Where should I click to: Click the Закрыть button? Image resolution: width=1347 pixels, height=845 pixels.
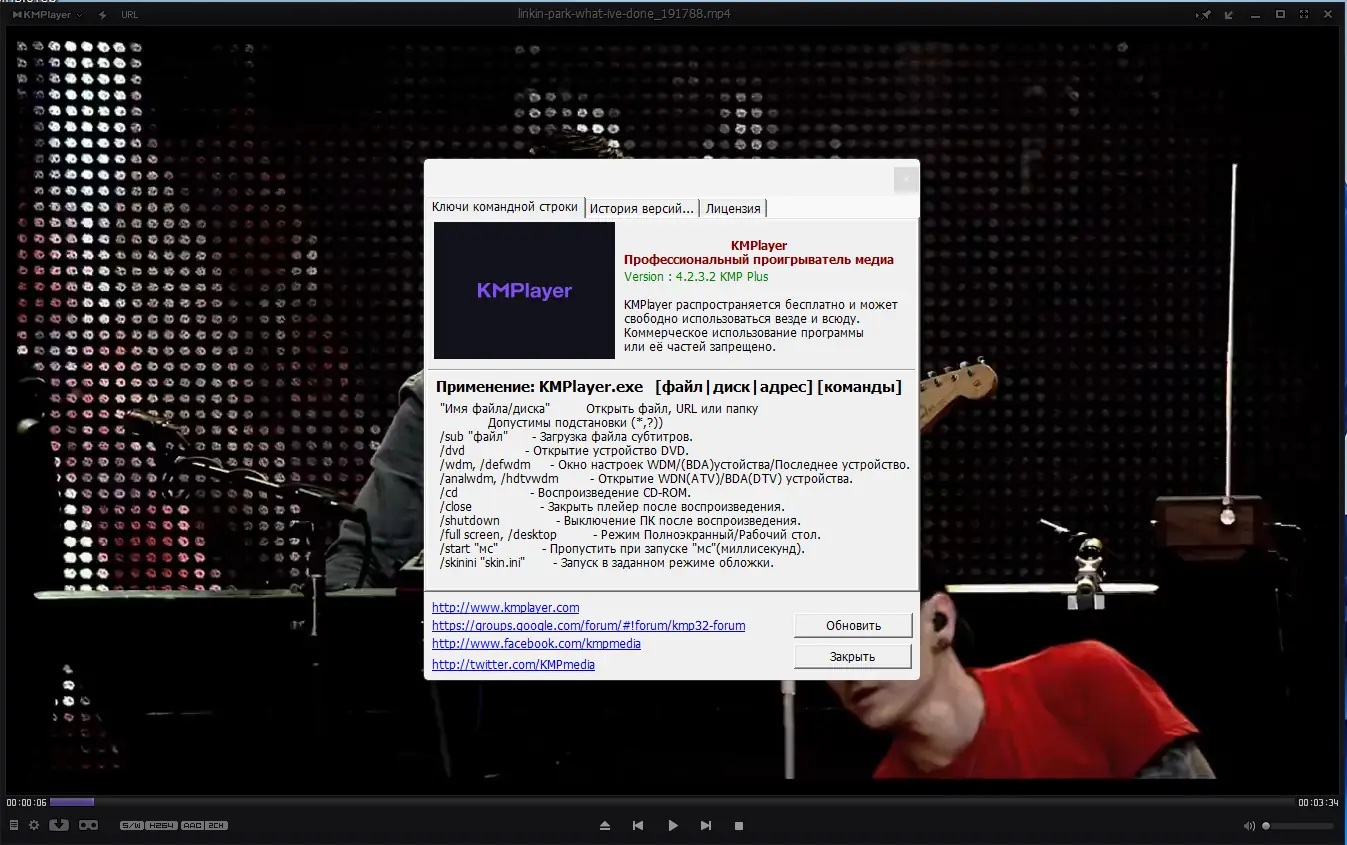coord(853,656)
